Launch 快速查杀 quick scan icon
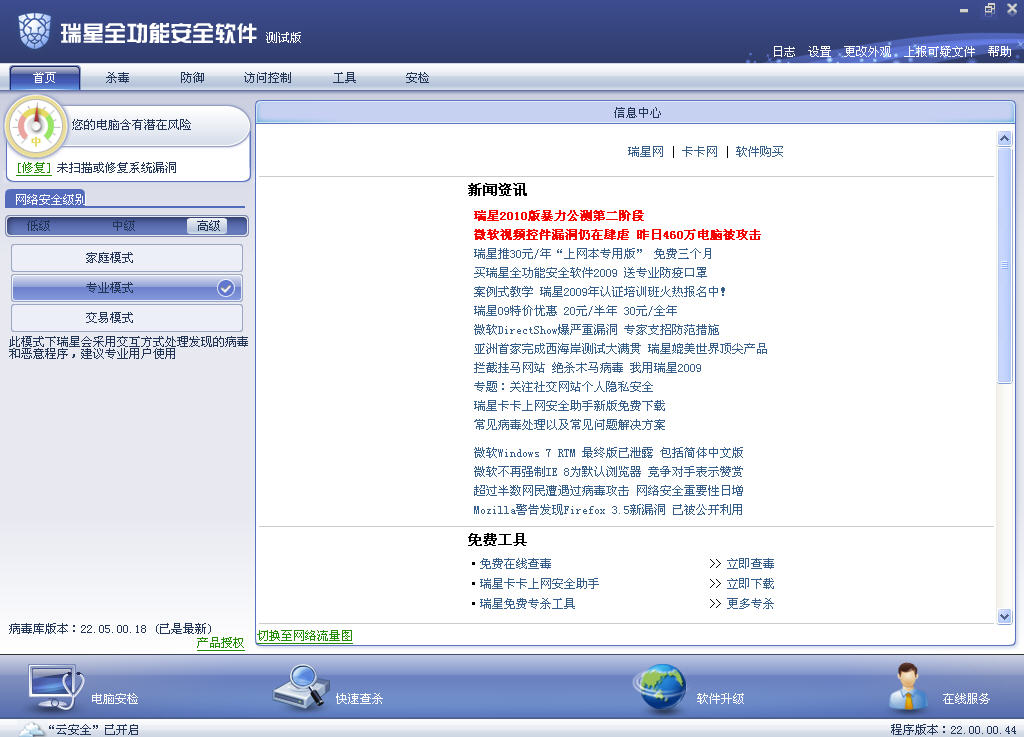 coord(301,686)
